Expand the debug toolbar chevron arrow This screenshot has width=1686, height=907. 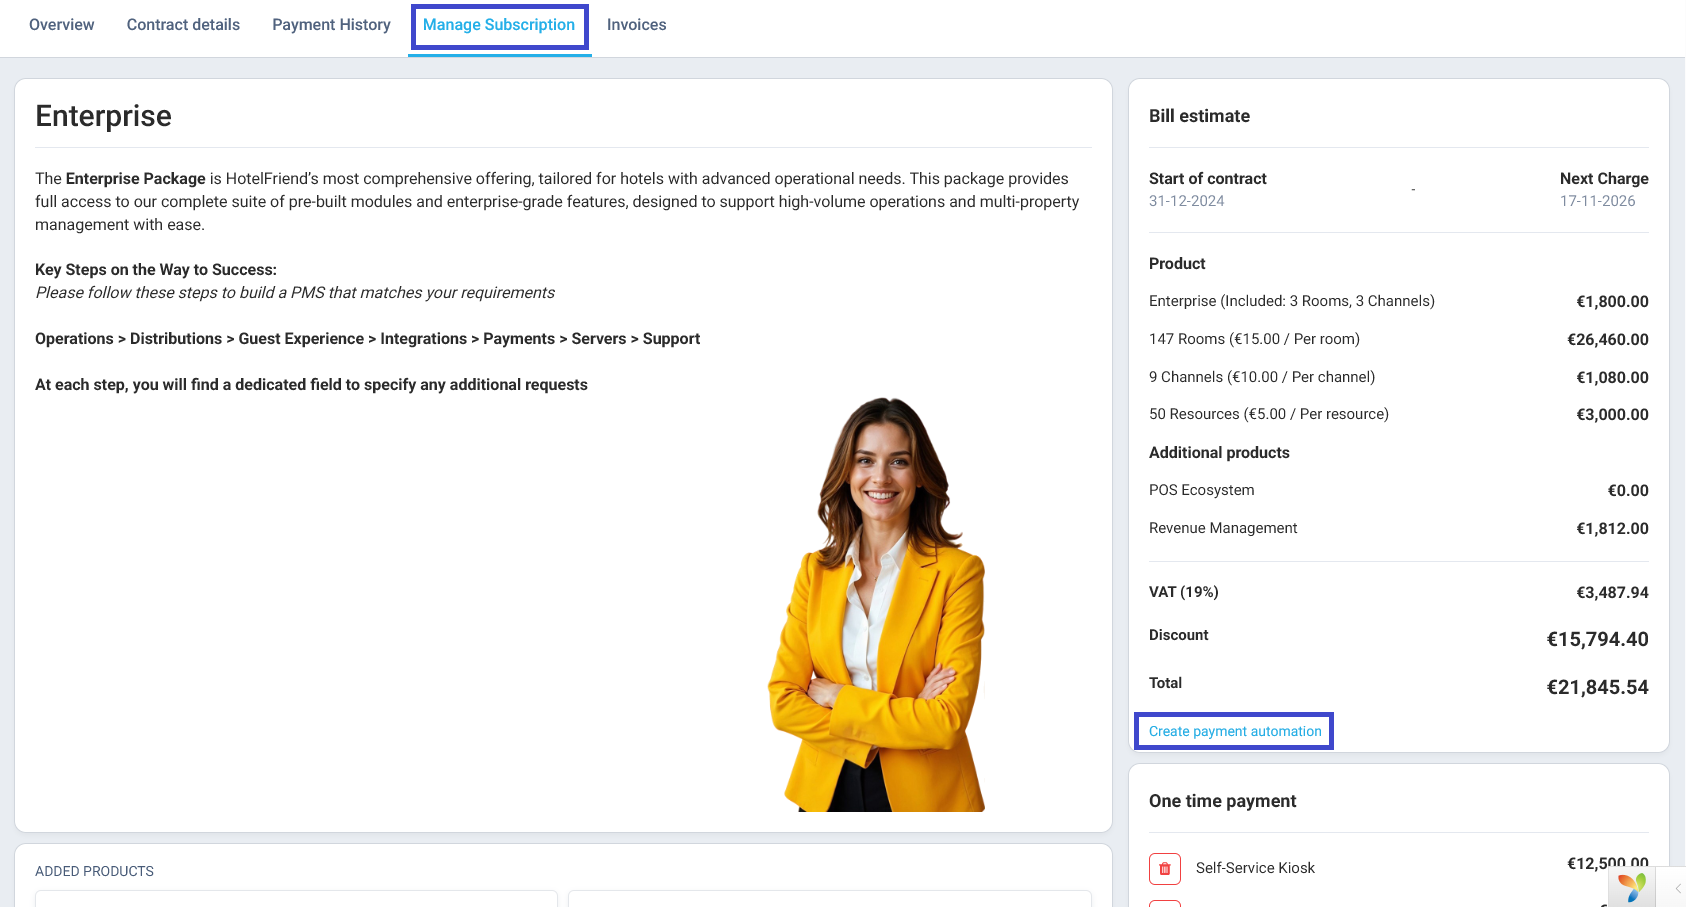[1678, 888]
